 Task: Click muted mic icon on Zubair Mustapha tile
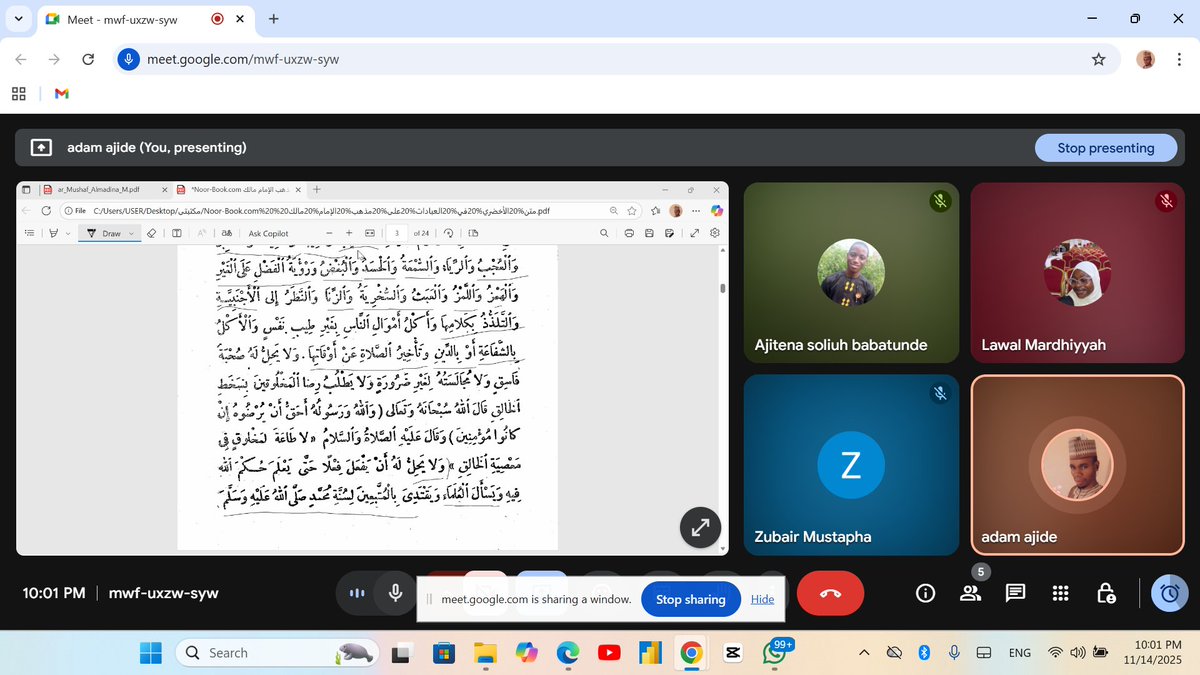(939, 394)
